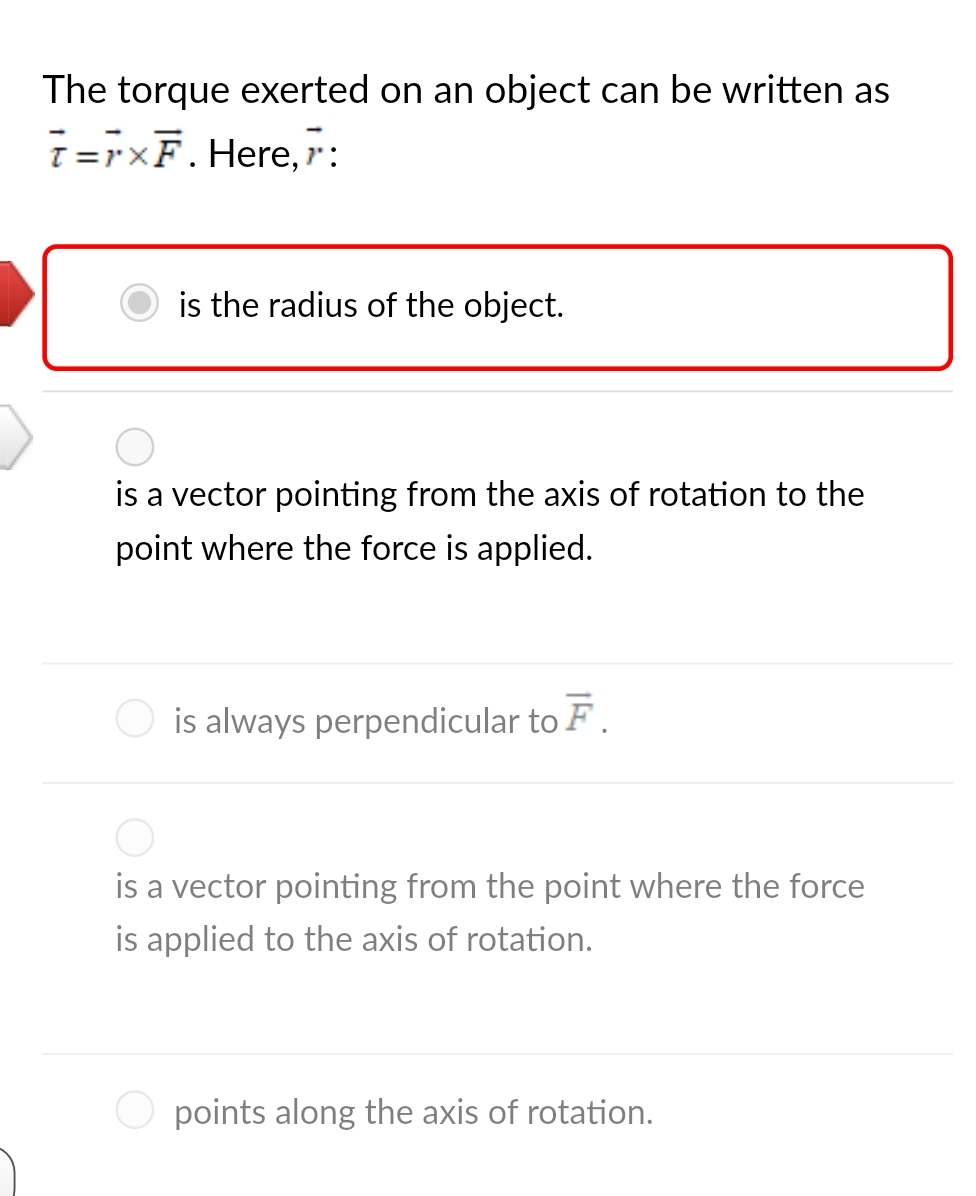
Task: Click the second answer's full description text
Action: click(490, 521)
